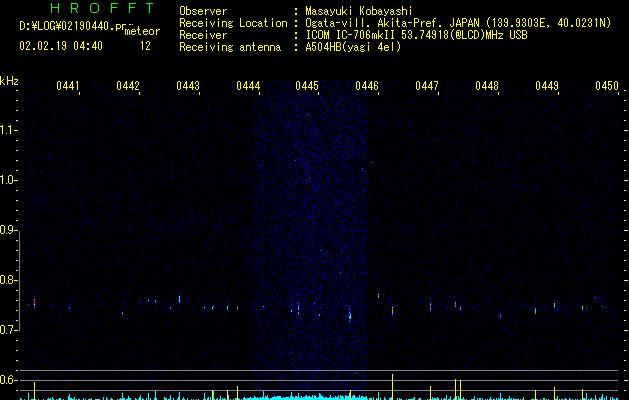Click the HROFFT title text
The image size is (629, 400).
(103, 8)
